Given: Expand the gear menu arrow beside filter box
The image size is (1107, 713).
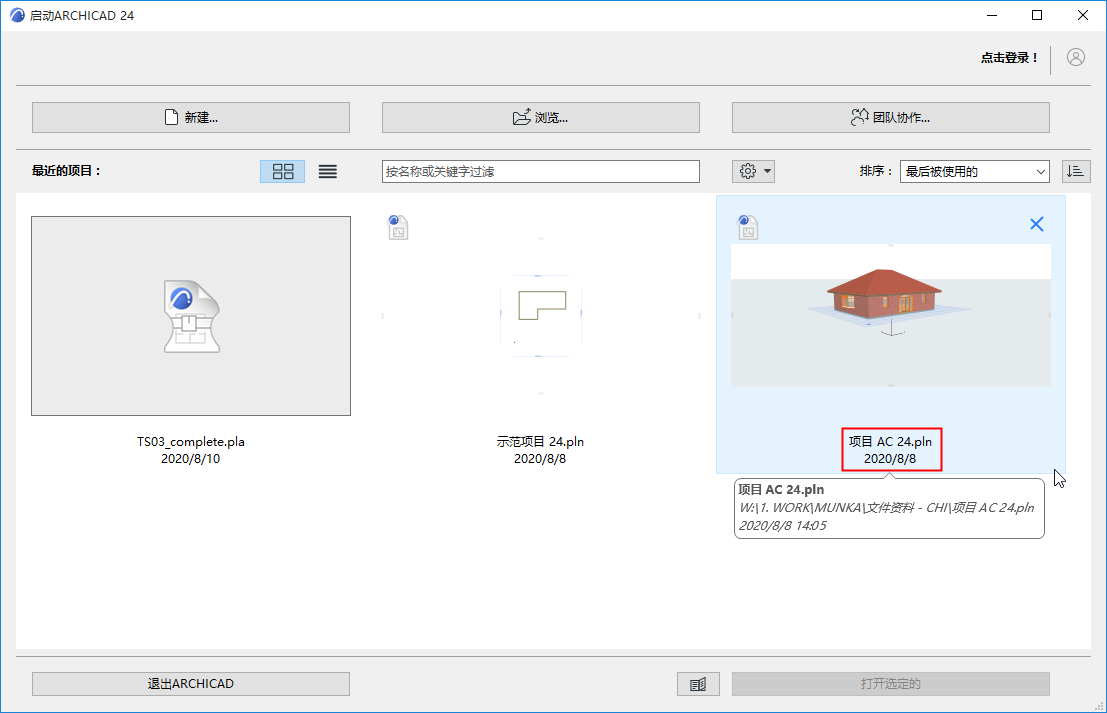Looking at the screenshot, I should tap(765, 170).
